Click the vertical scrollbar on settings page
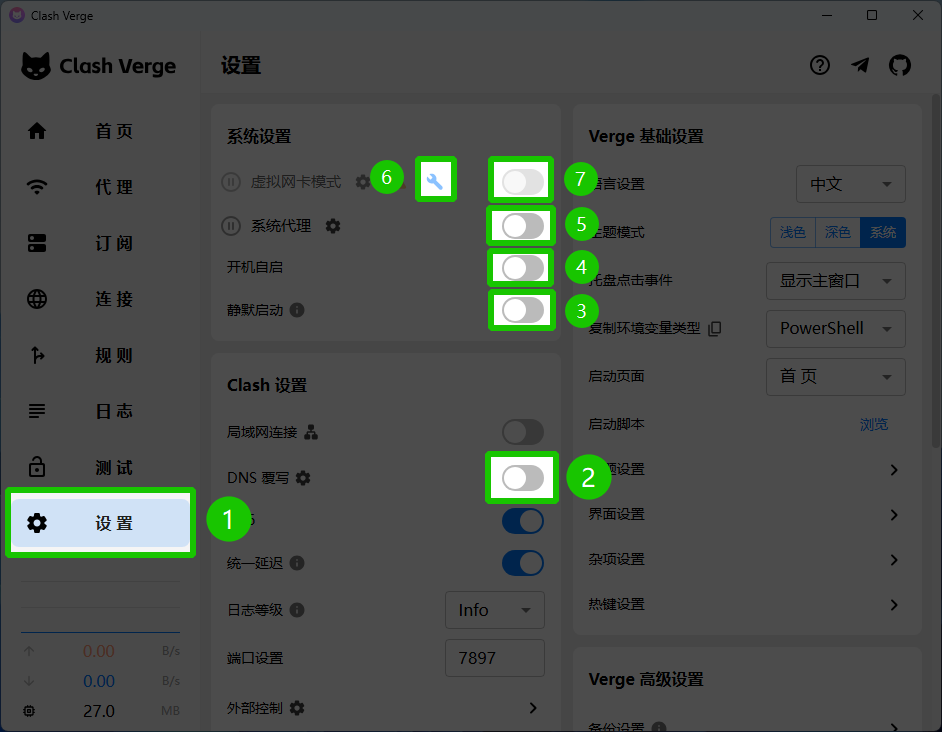 coord(935,270)
